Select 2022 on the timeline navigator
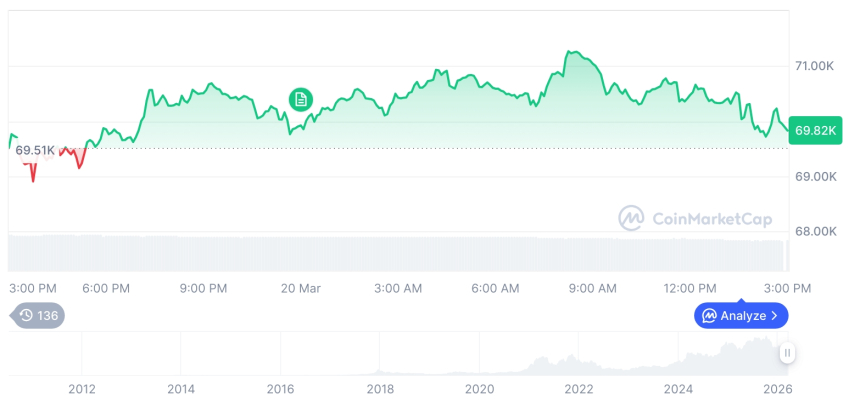Viewport: 860px width, 401px height. tap(579, 389)
